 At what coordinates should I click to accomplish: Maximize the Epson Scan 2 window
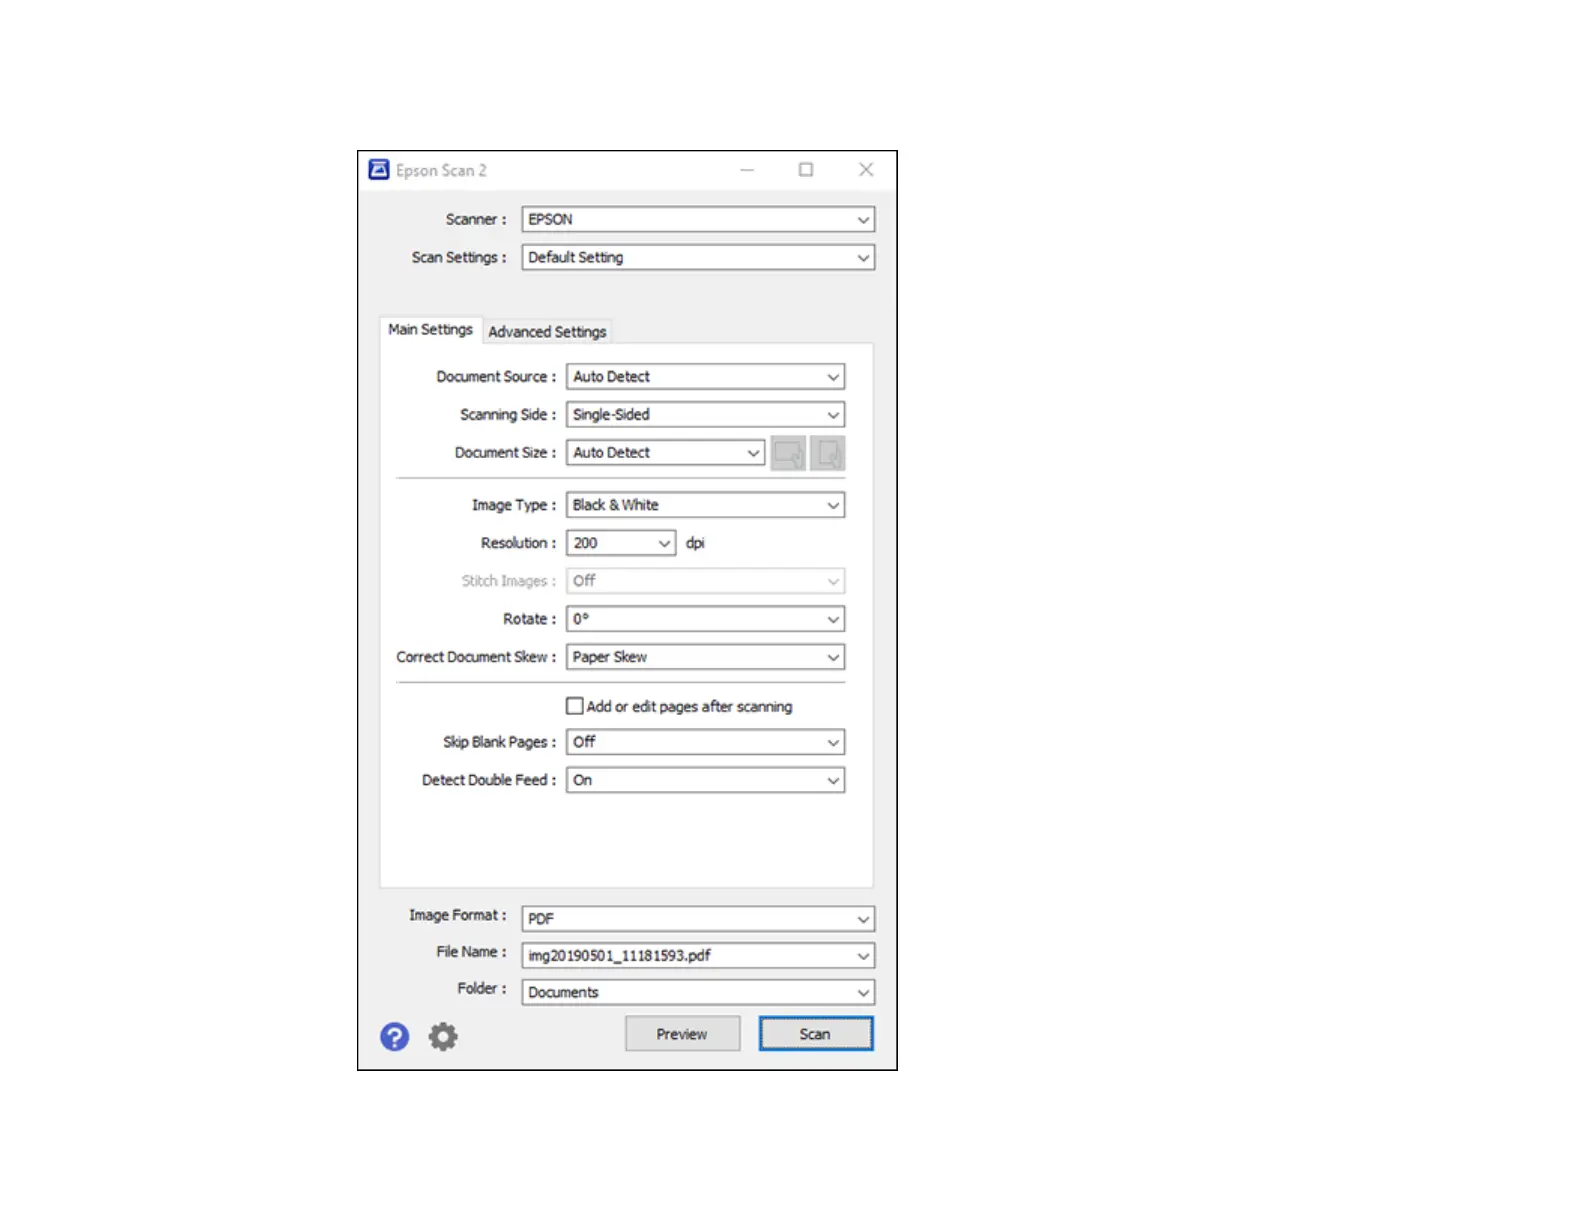(806, 170)
